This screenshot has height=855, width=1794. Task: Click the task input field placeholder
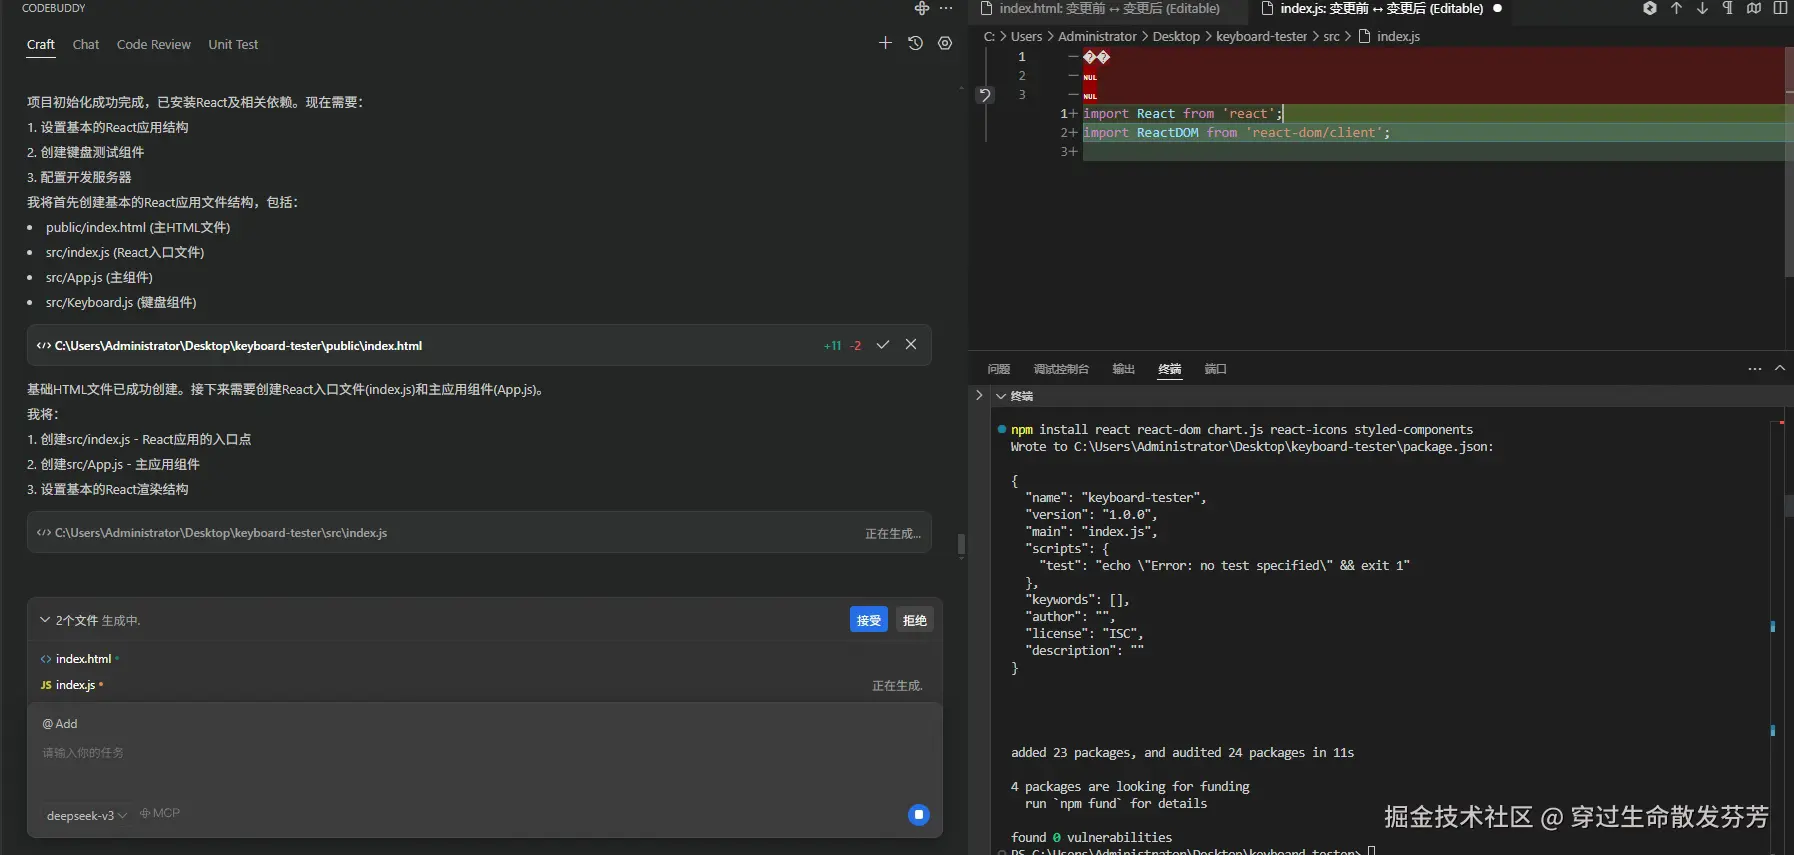[x=83, y=753]
